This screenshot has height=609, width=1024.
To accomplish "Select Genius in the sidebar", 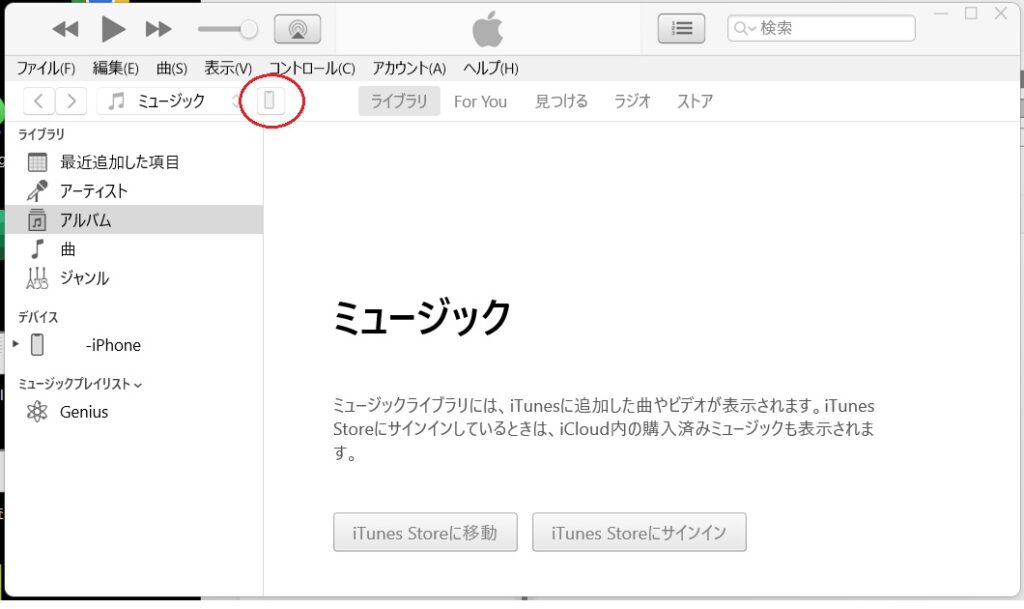I will coord(134,412).
